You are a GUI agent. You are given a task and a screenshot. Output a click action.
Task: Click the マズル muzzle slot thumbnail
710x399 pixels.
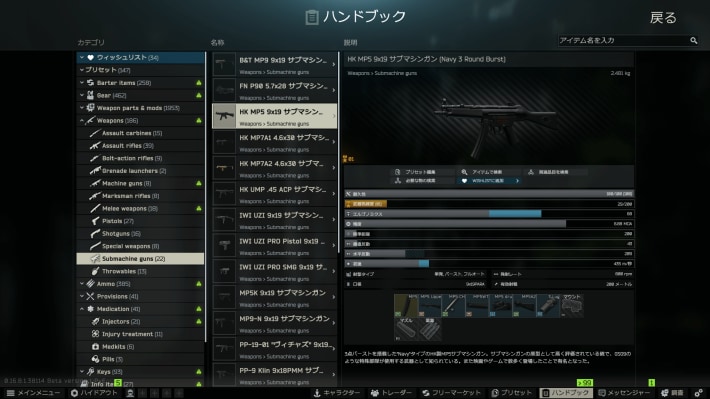point(406,329)
